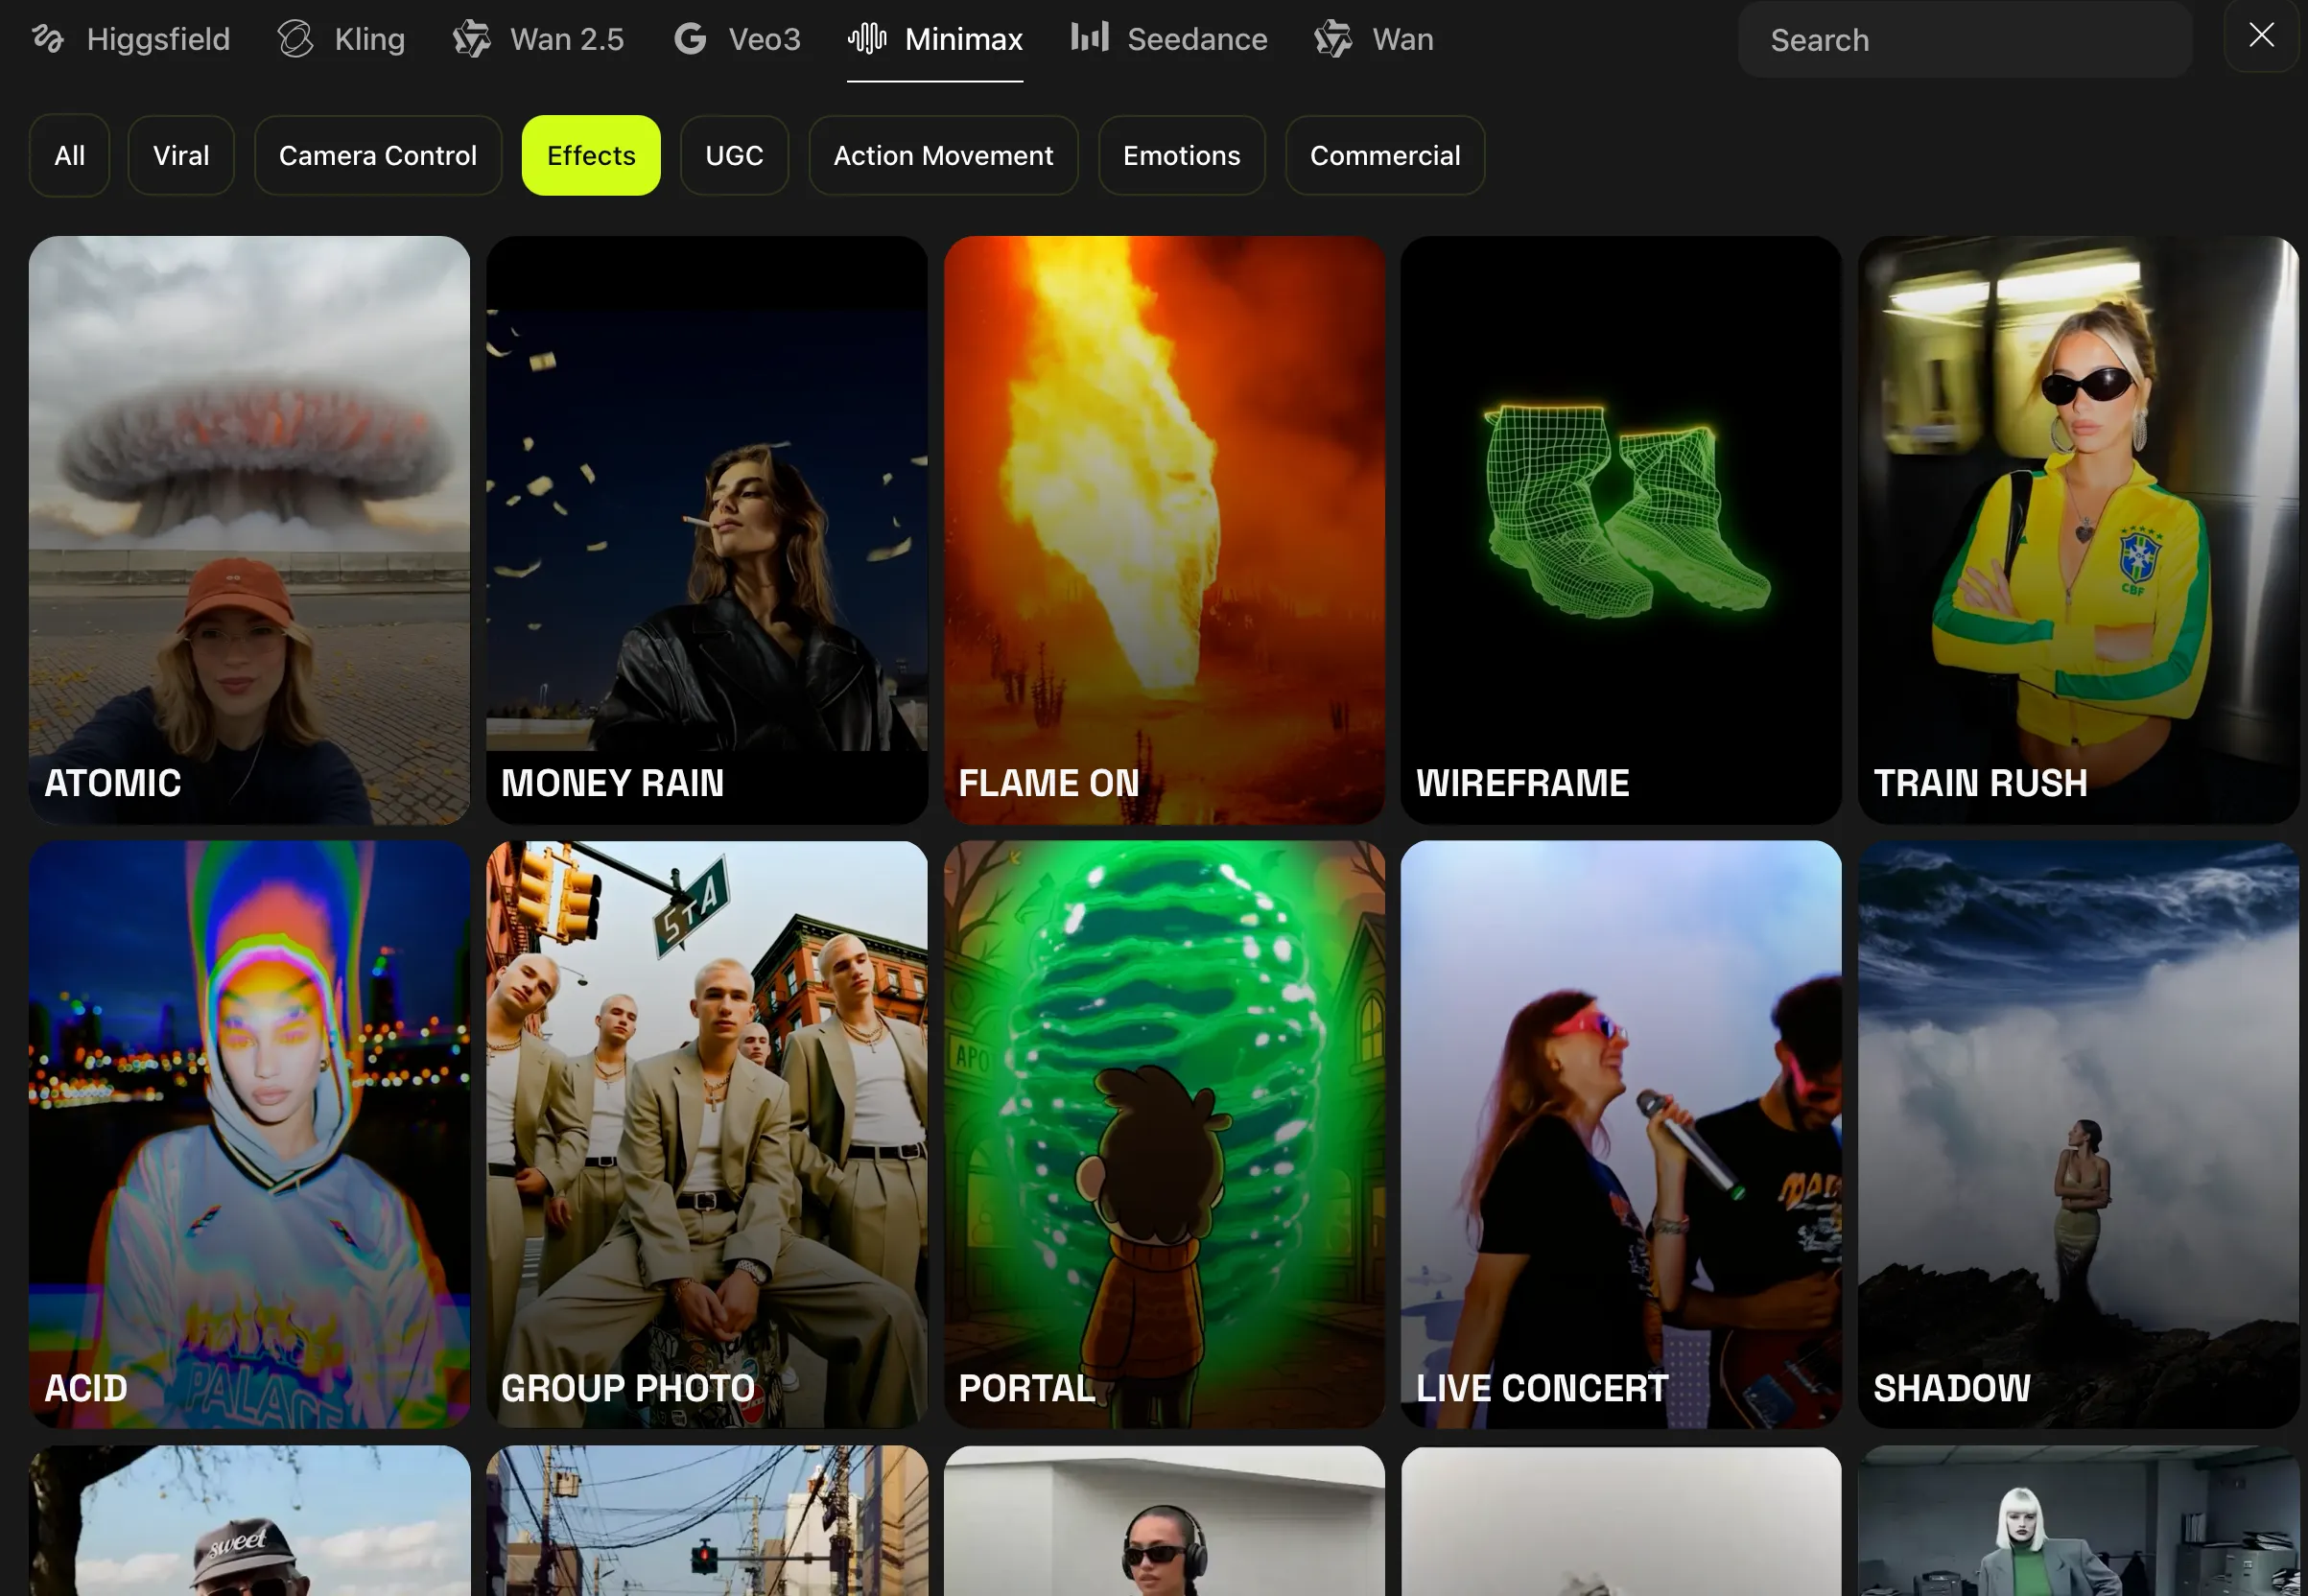Toggle the Viral filter chip
The height and width of the screenshot is (1596, 2308).
pyautogui.click(x=181, y=156)
